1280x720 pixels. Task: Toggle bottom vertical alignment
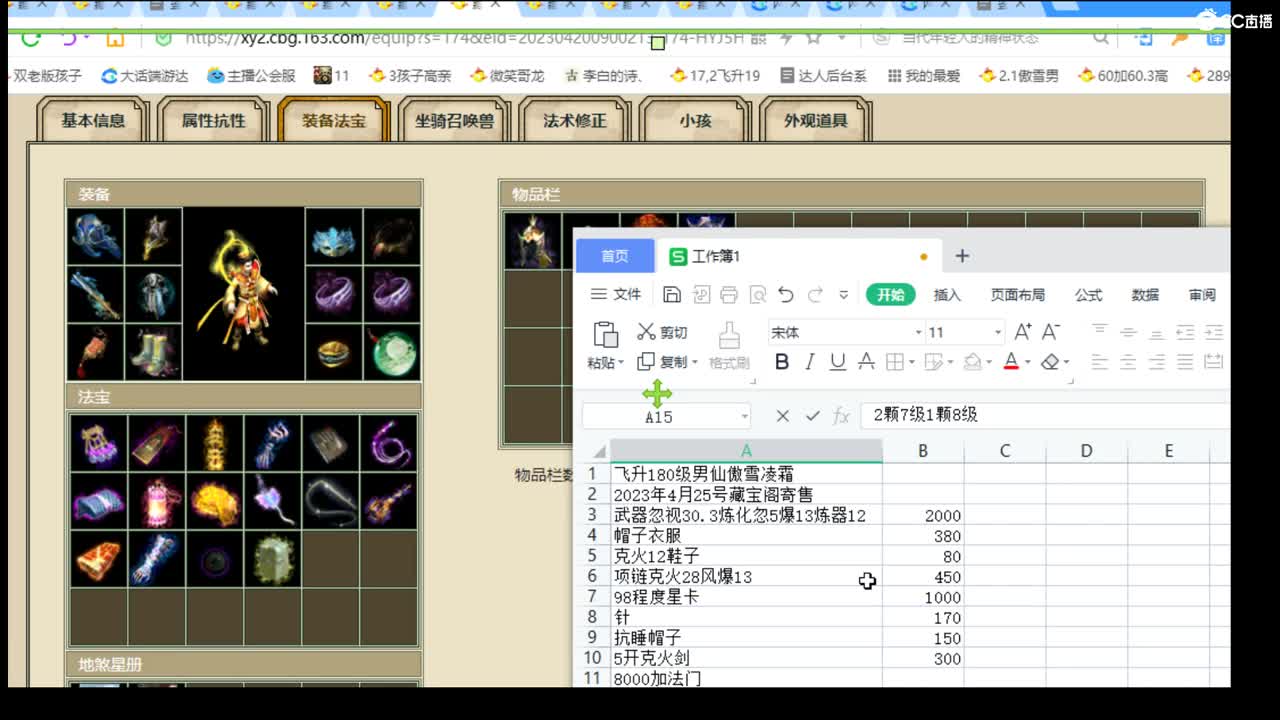[1156, 332]
